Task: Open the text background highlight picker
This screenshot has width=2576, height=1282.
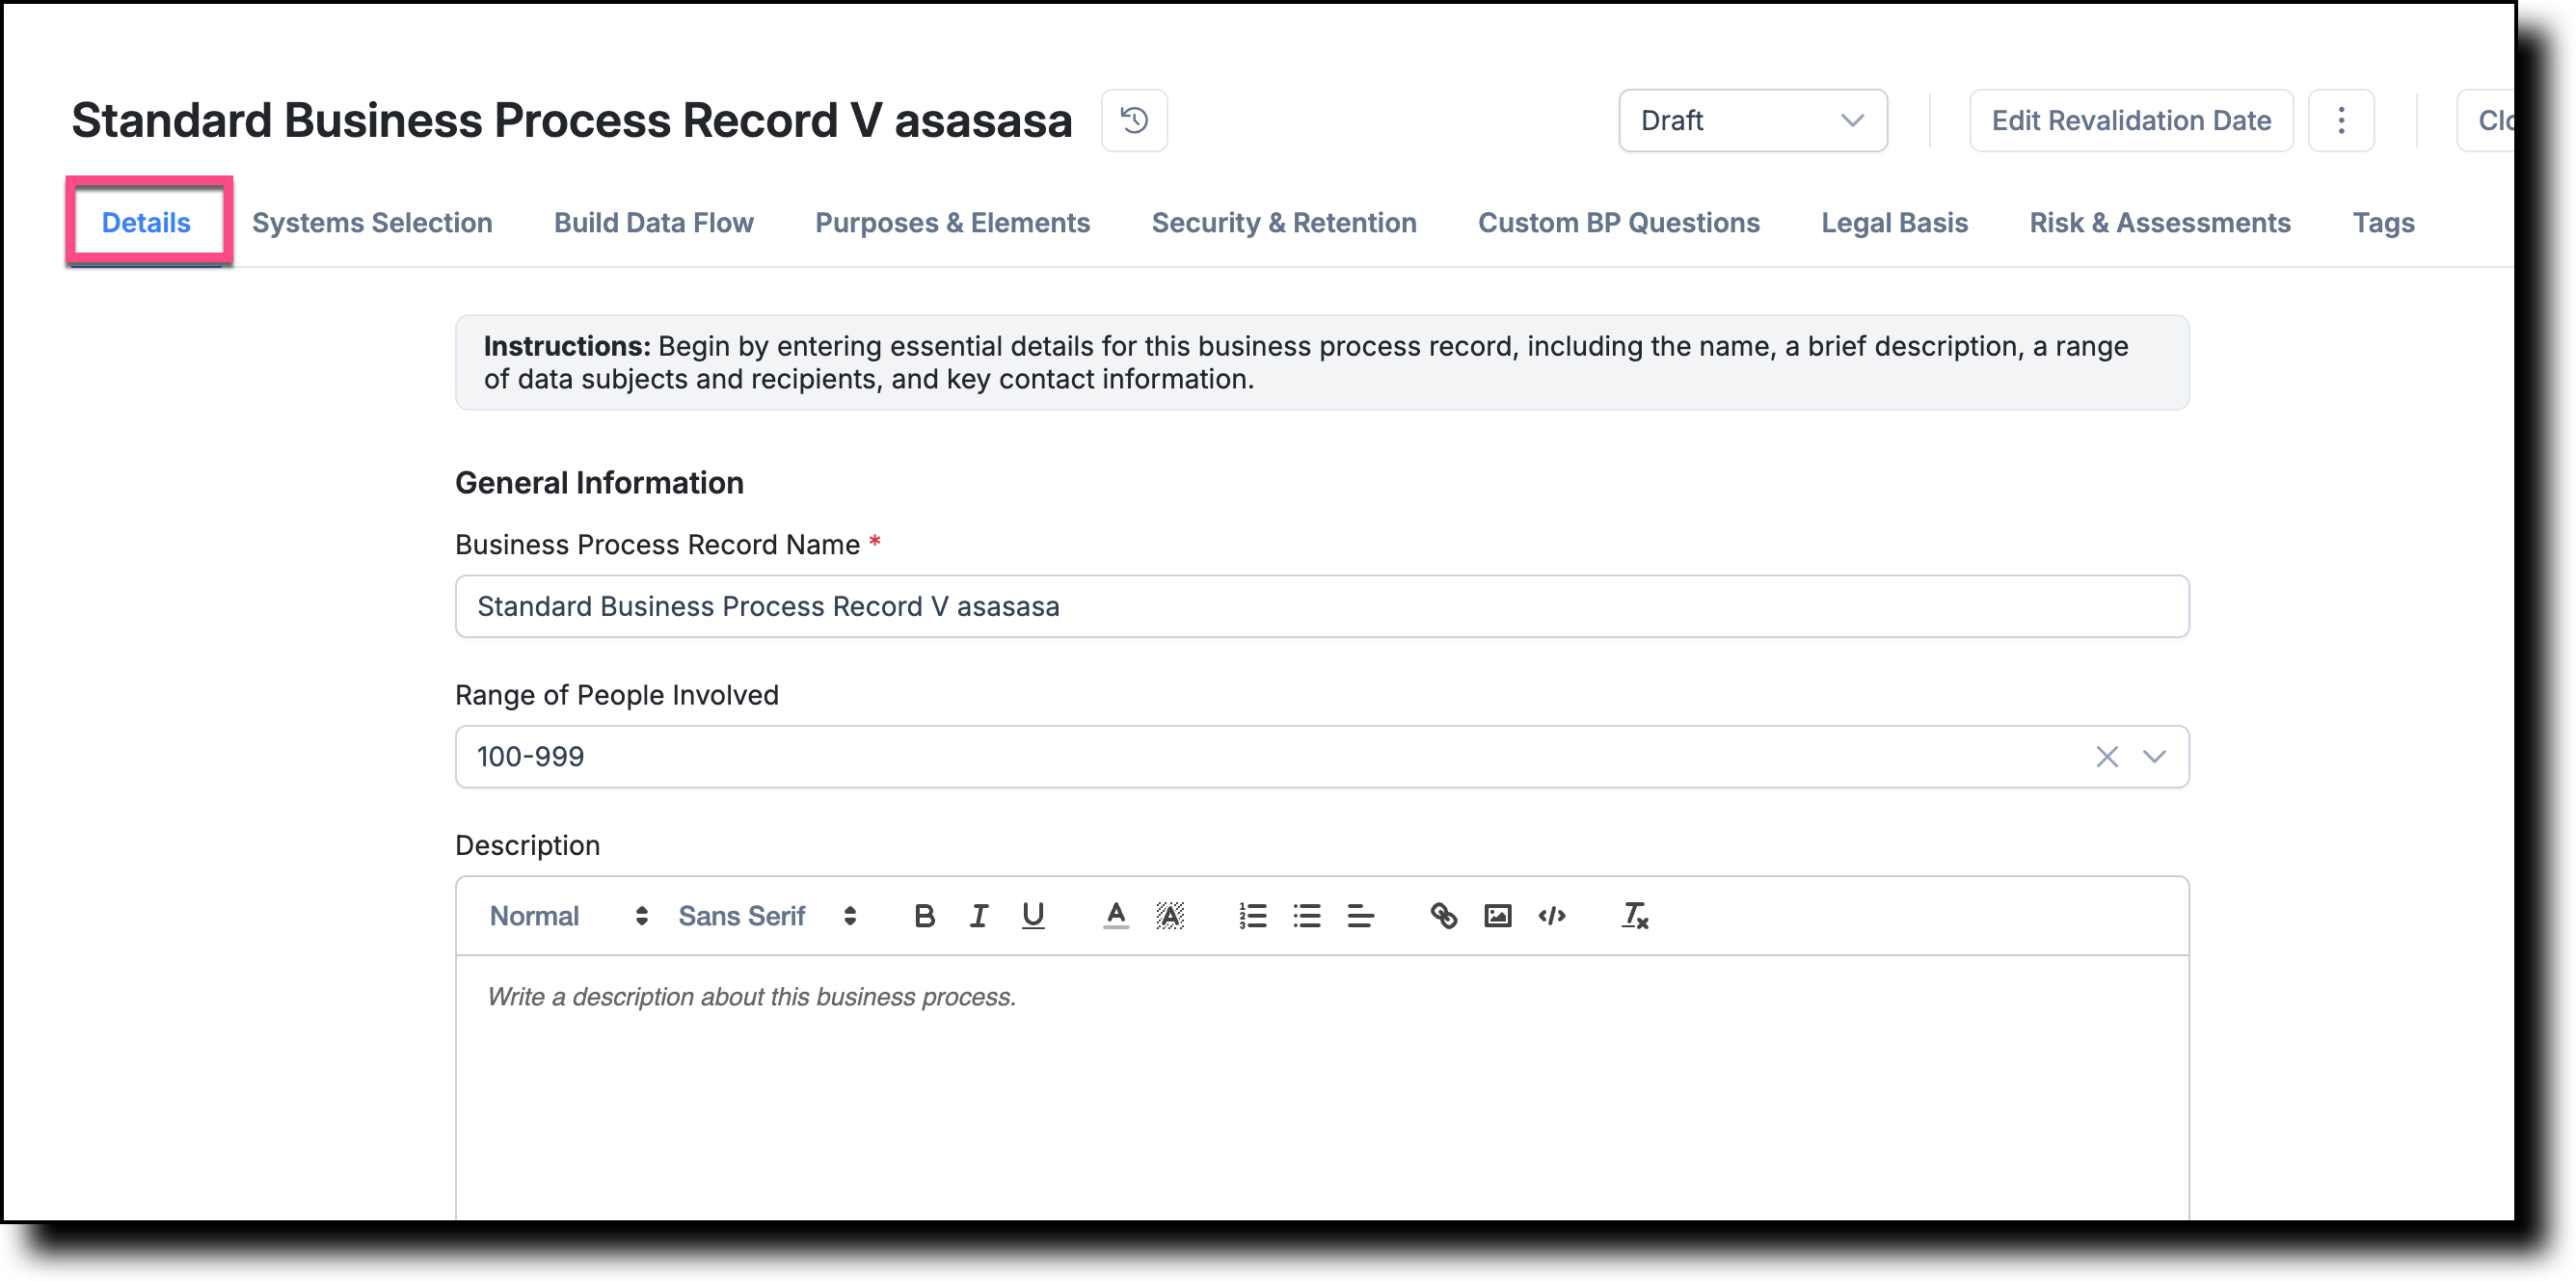Action: tap(1169, 915)
